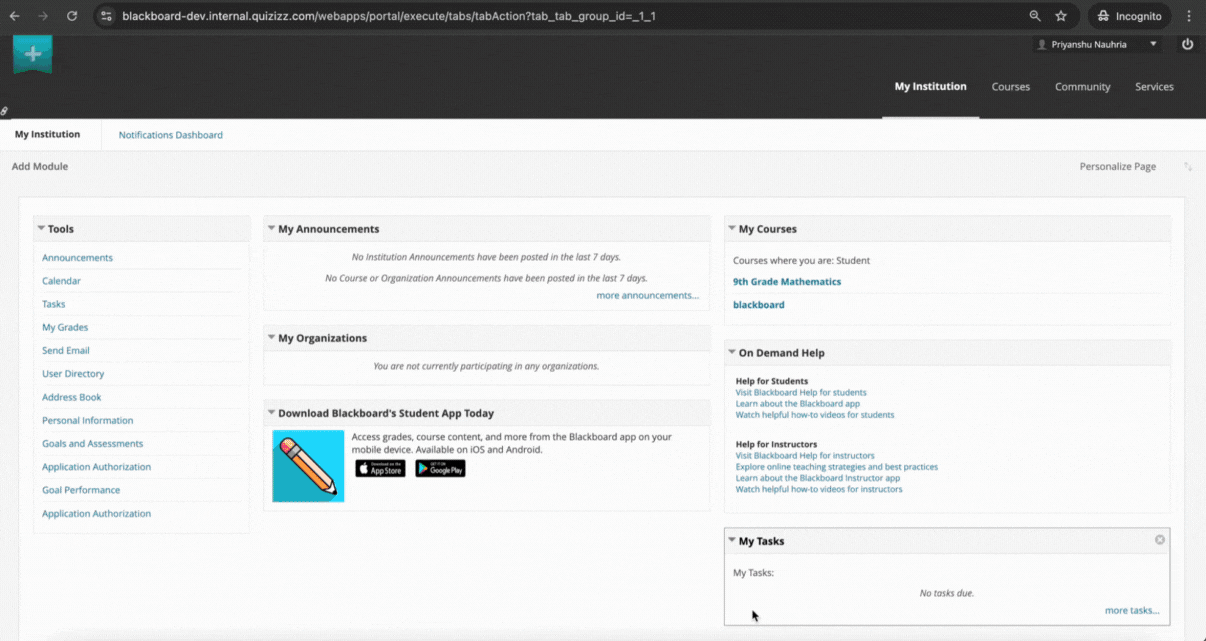Open the Priyanshu Nauhria user menu dropdown
1206x641 pixels.
pos(1098,45)
